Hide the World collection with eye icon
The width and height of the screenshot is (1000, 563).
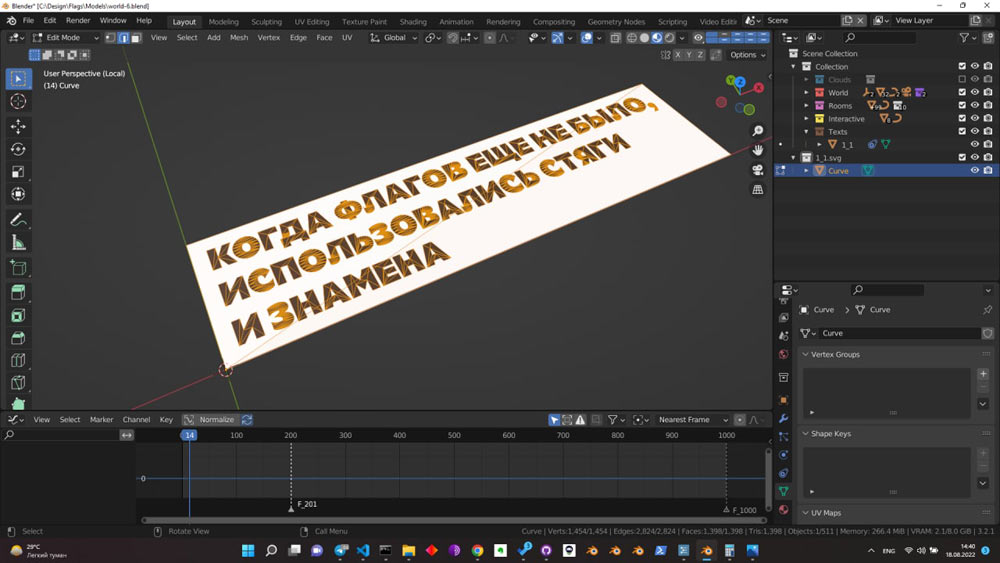975,93
